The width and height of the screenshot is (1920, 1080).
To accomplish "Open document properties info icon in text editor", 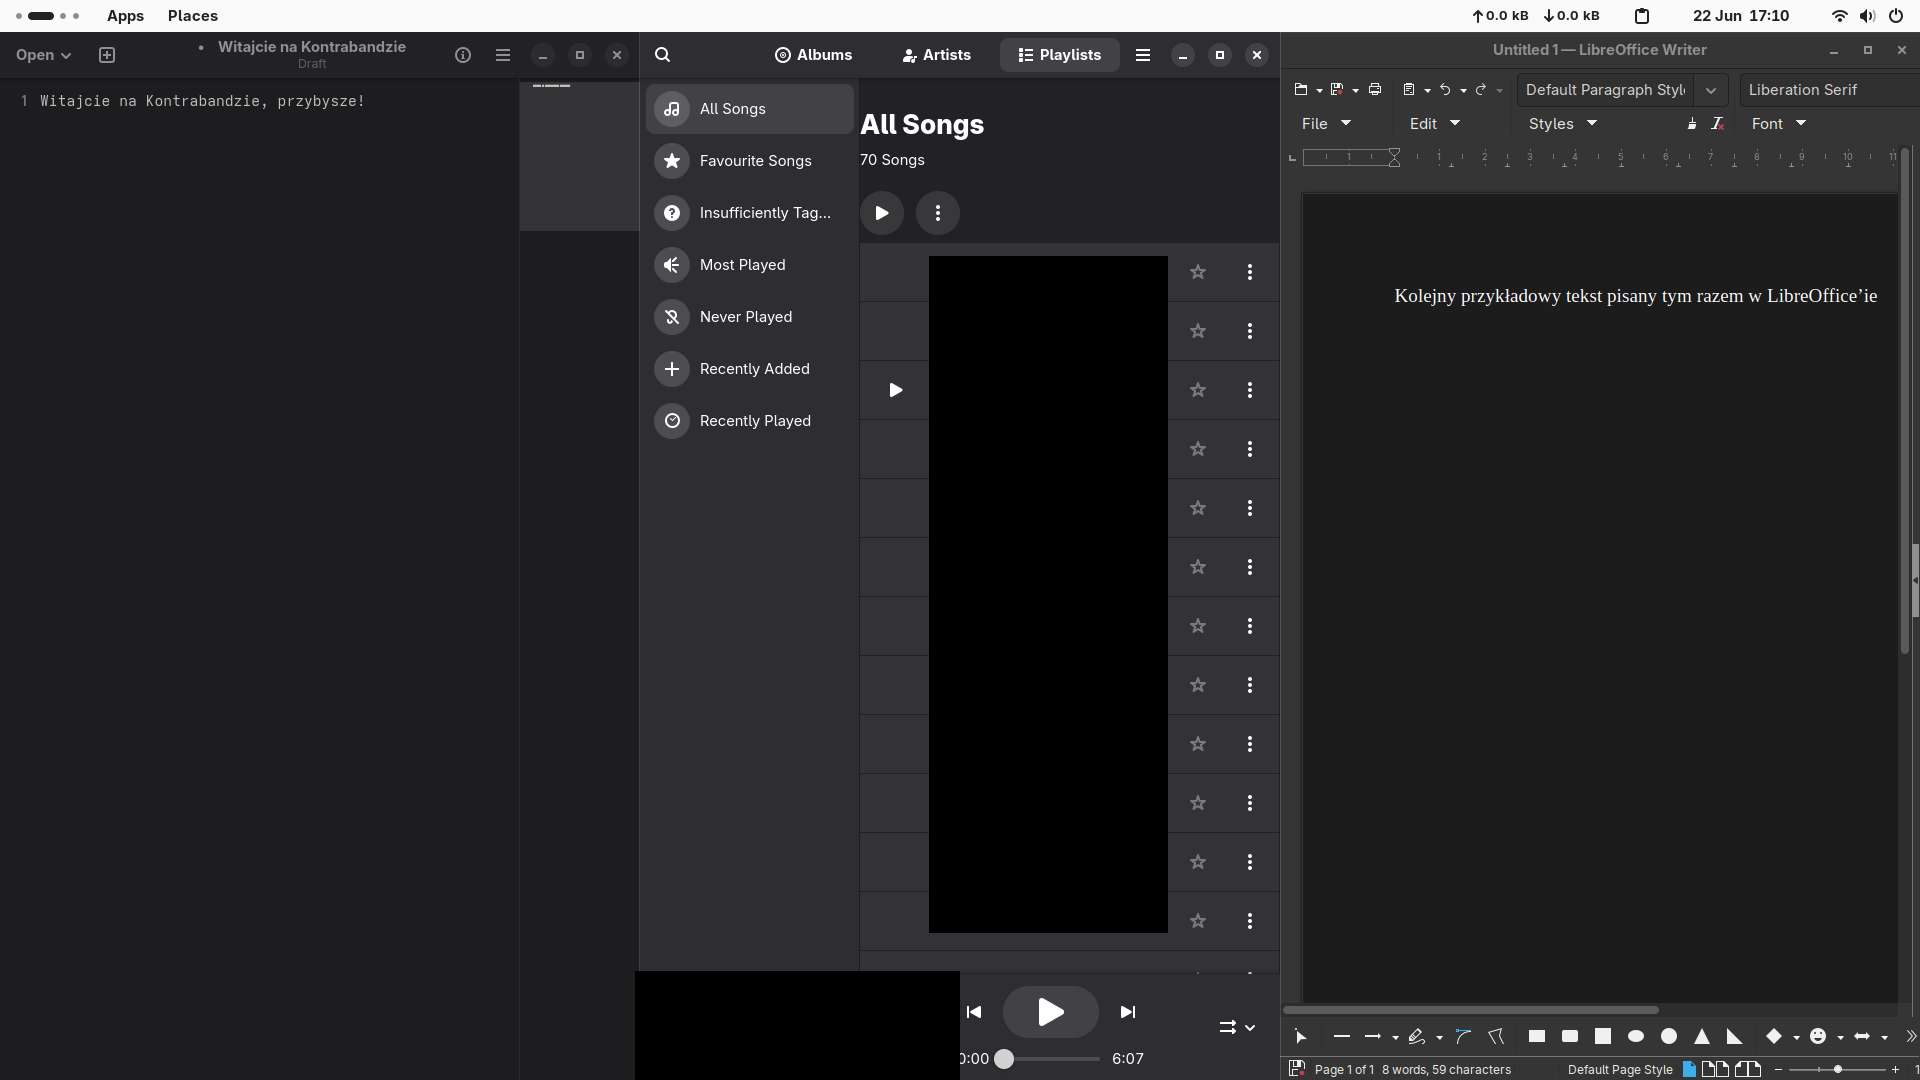I will click(462, 55).
